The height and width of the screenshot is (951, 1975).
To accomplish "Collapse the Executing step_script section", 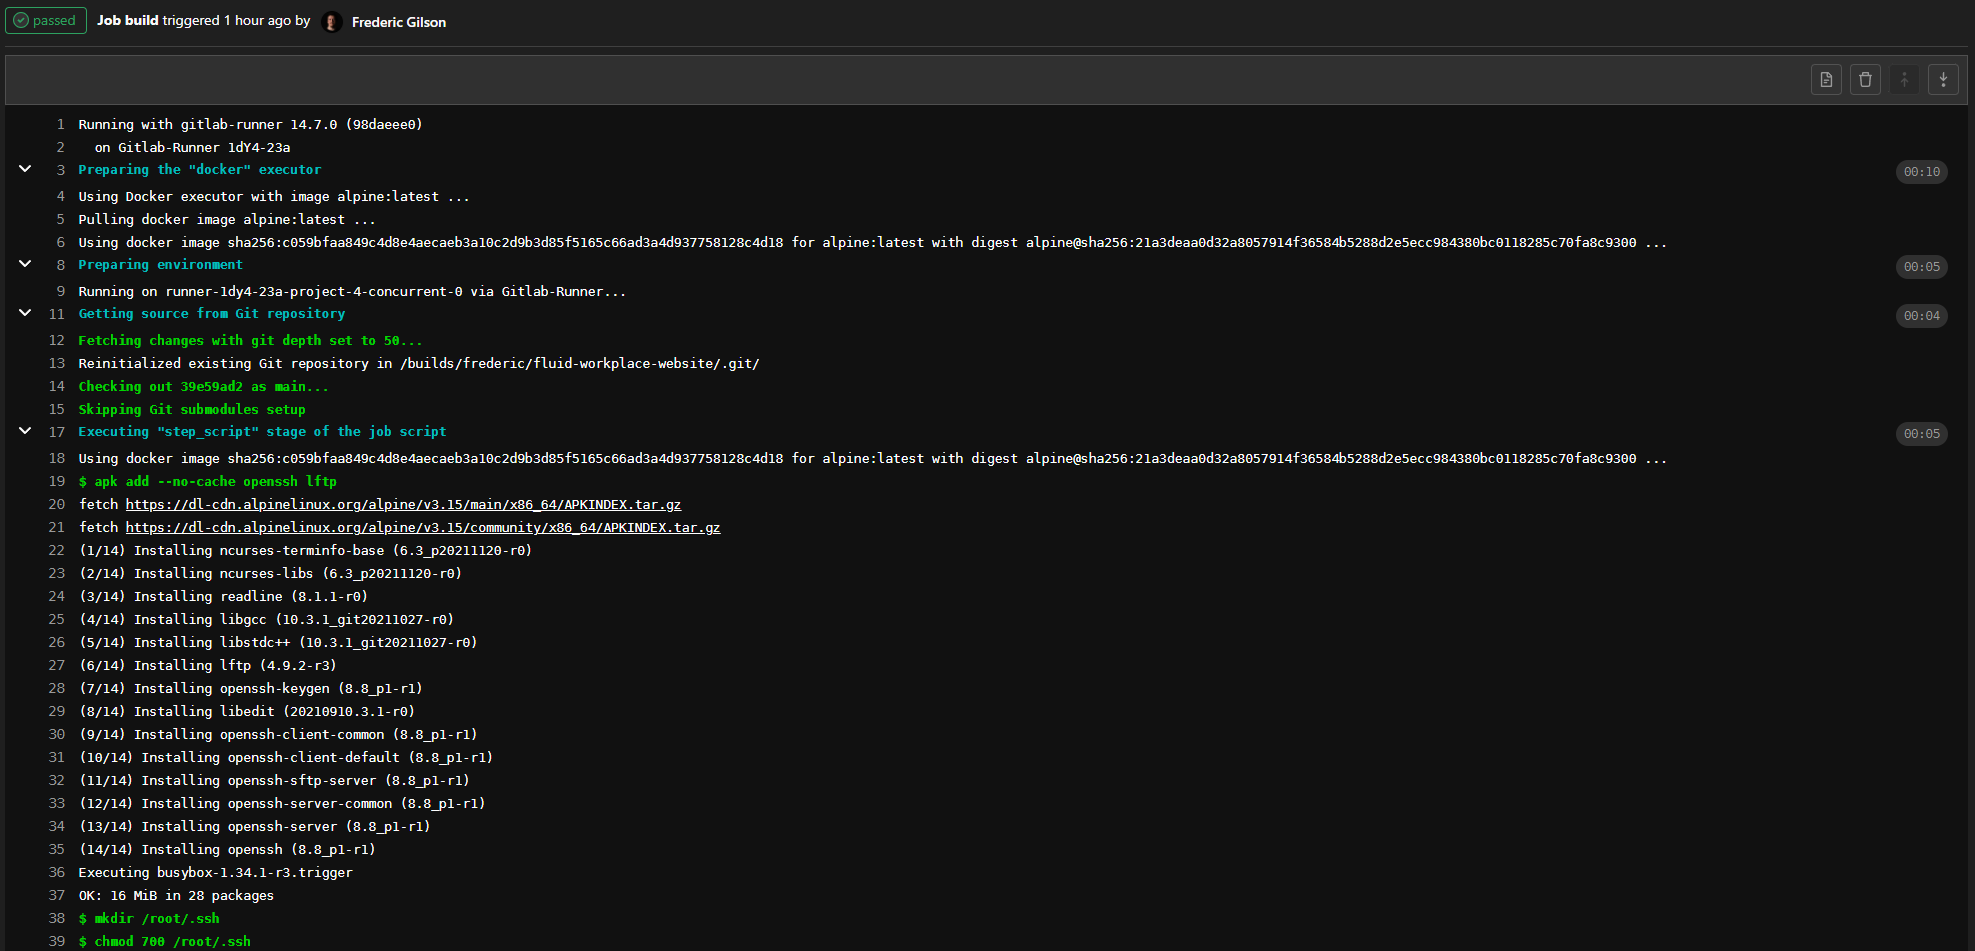I will pyautogui.click(x=25, y=431).
